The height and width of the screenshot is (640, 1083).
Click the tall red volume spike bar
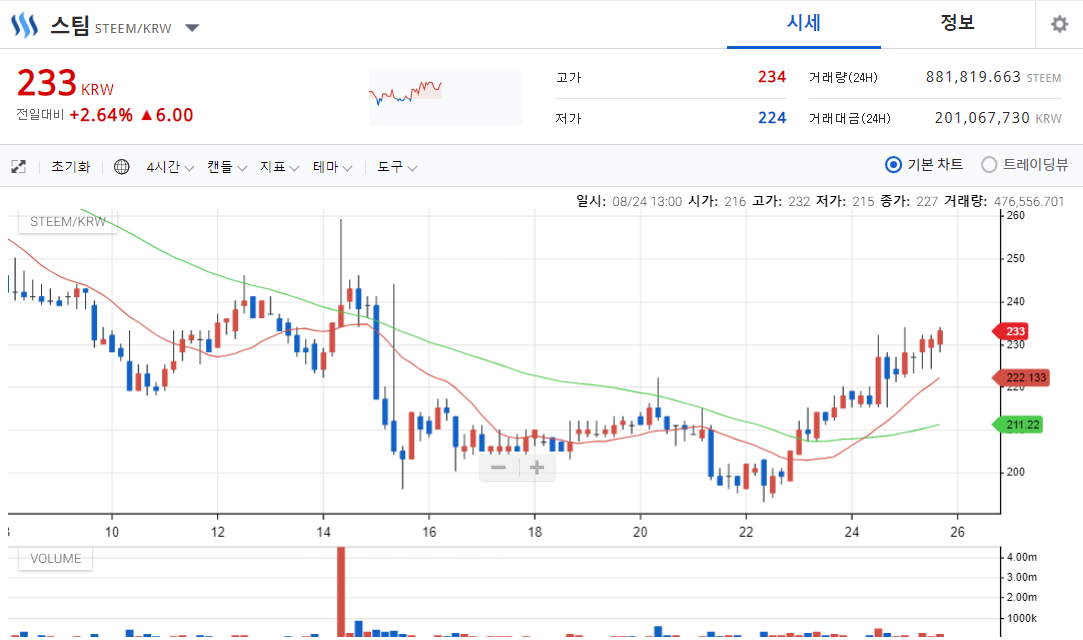(341, 592)
